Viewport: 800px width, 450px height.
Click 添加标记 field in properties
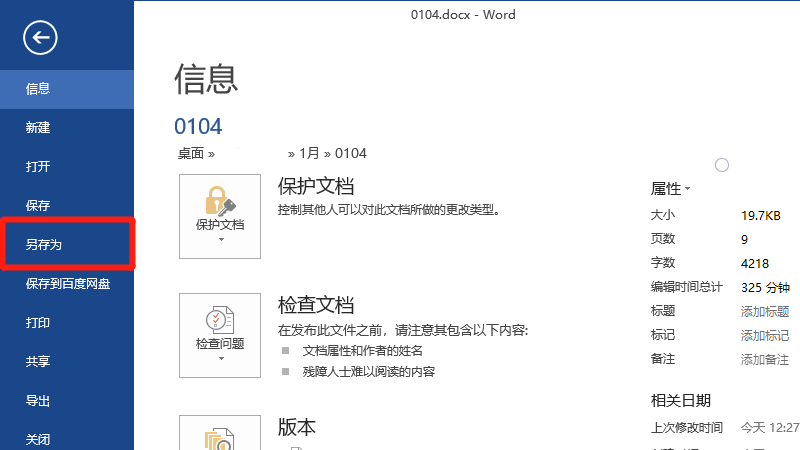[x=764, y=335]
